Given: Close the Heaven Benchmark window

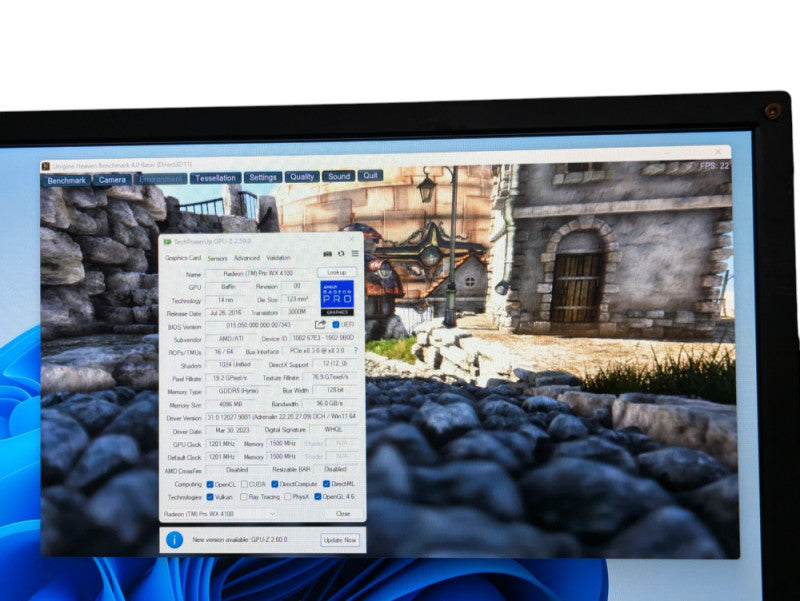Looking at the screenshot, I should coord(718,152).
